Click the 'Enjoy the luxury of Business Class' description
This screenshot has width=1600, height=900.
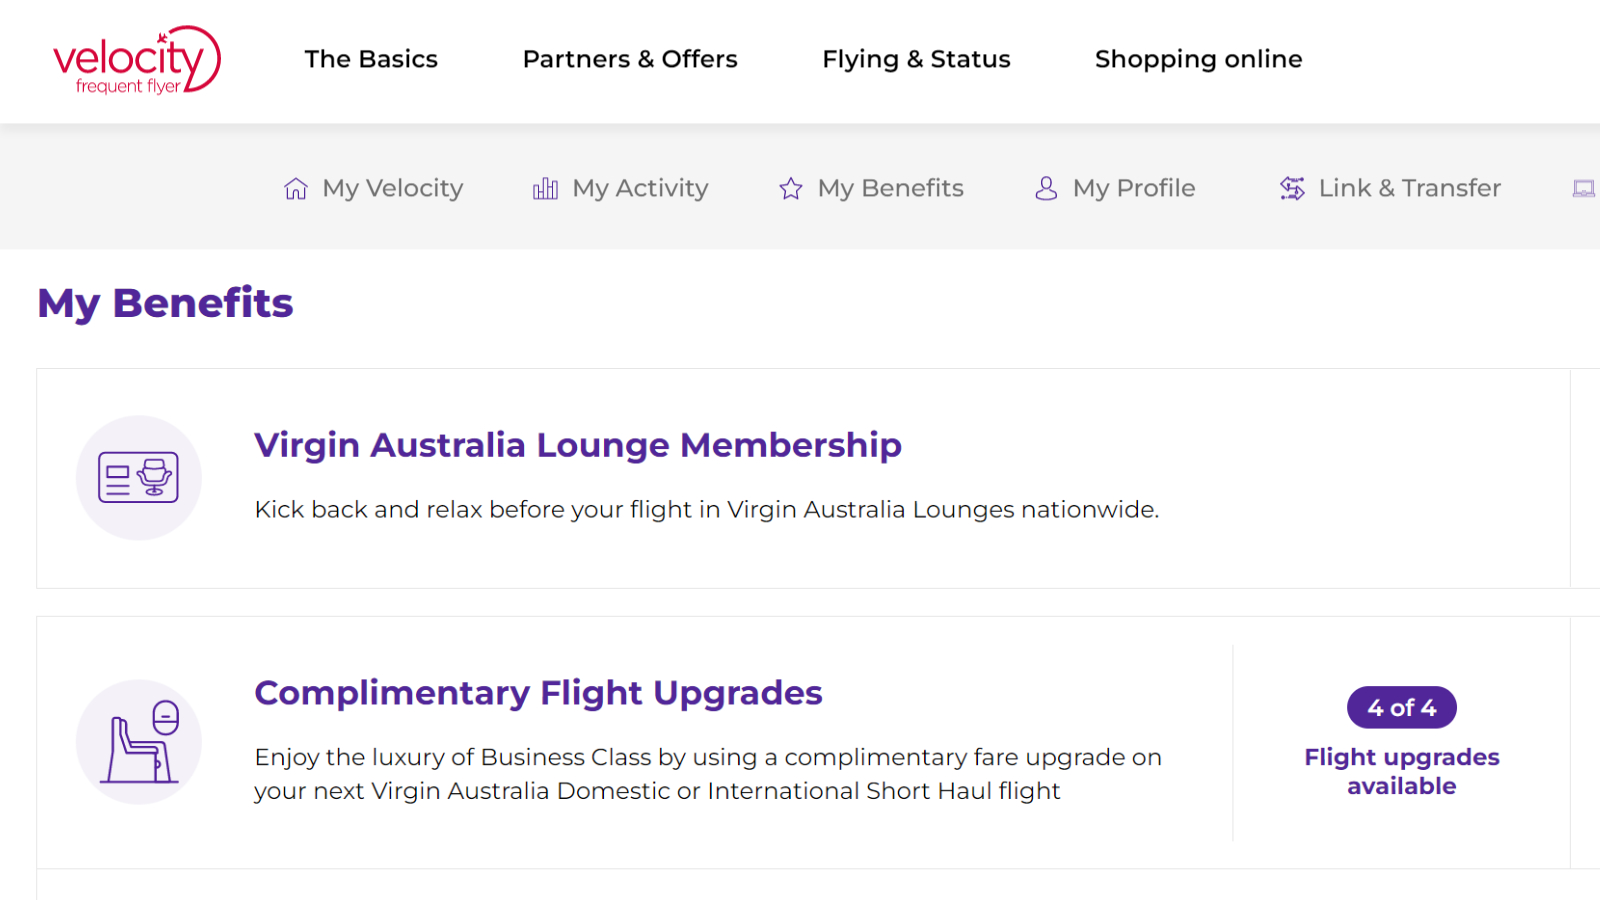click(x=708, y=774)
